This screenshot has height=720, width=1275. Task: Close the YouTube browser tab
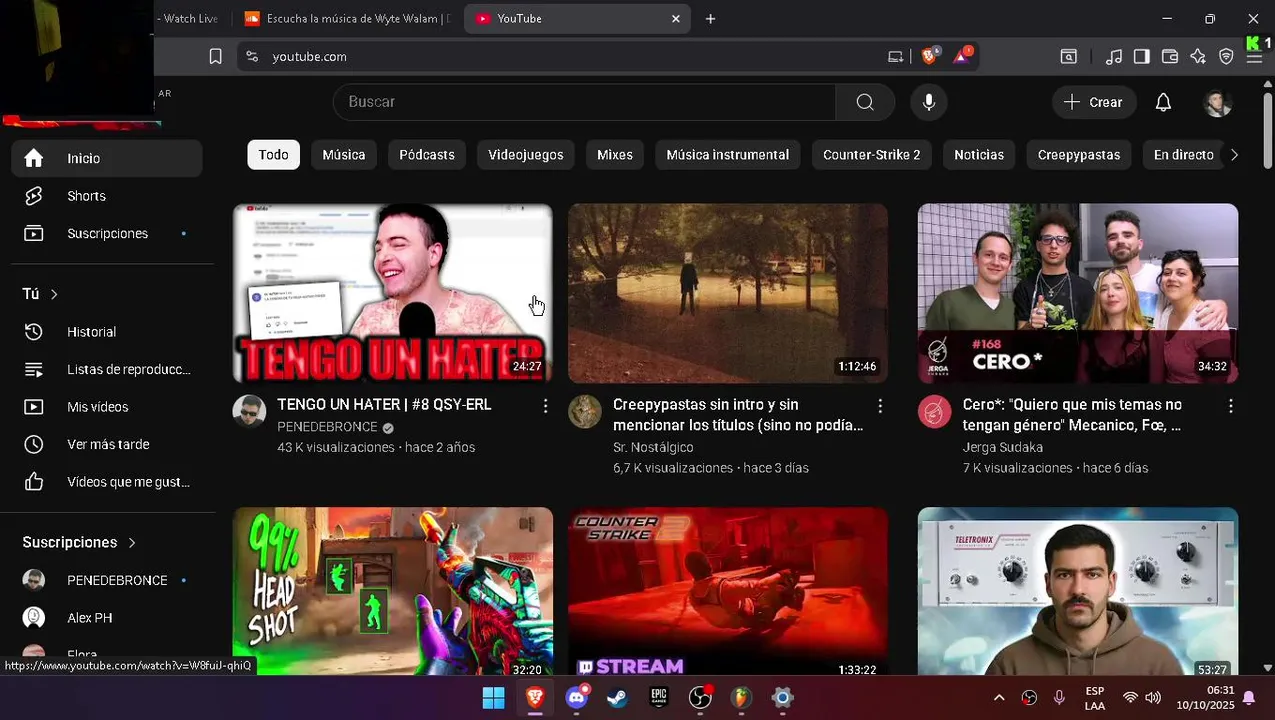pos(676,19)
